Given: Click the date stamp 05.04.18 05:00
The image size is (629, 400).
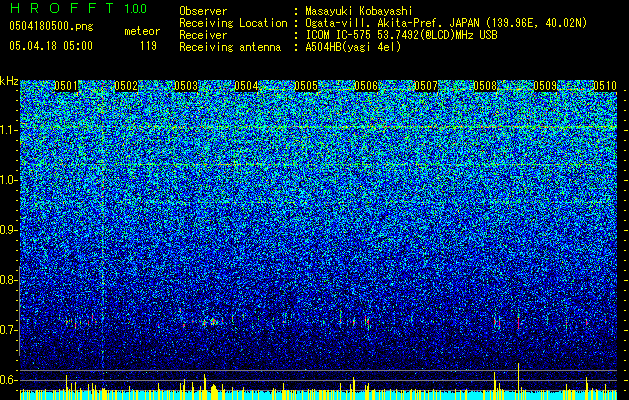Looking at the screenshot, I should point(51,45).
